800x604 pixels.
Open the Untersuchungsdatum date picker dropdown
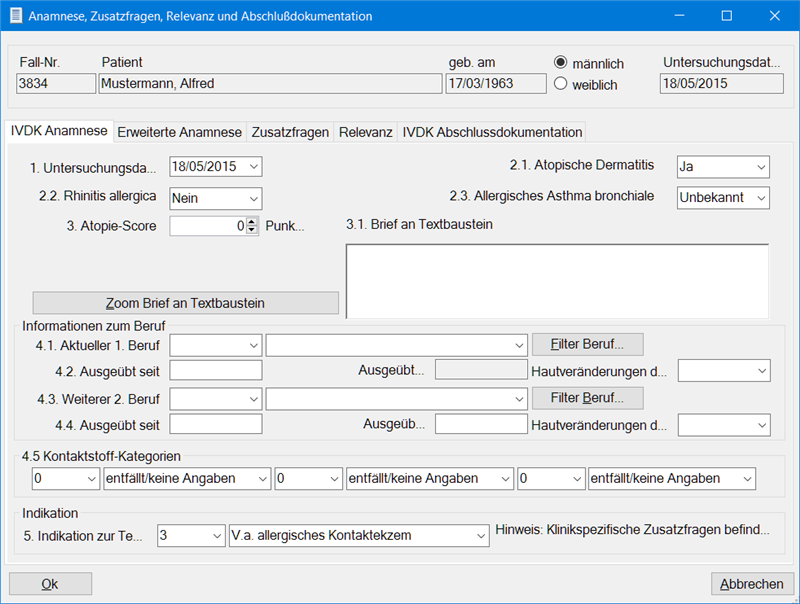click(x=252, y=166)
